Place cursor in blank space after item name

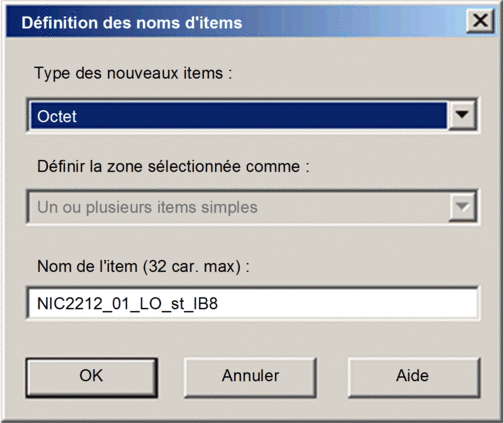pyautogui.click(x=347, y=304)
